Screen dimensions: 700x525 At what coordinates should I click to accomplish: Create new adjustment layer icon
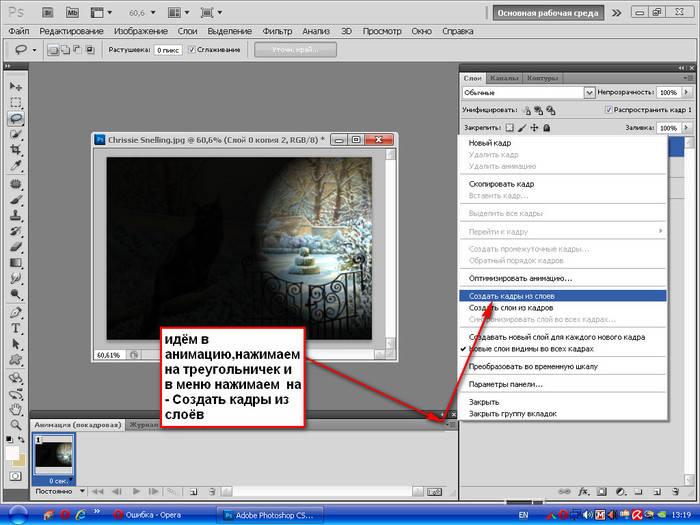click(621, 492)
